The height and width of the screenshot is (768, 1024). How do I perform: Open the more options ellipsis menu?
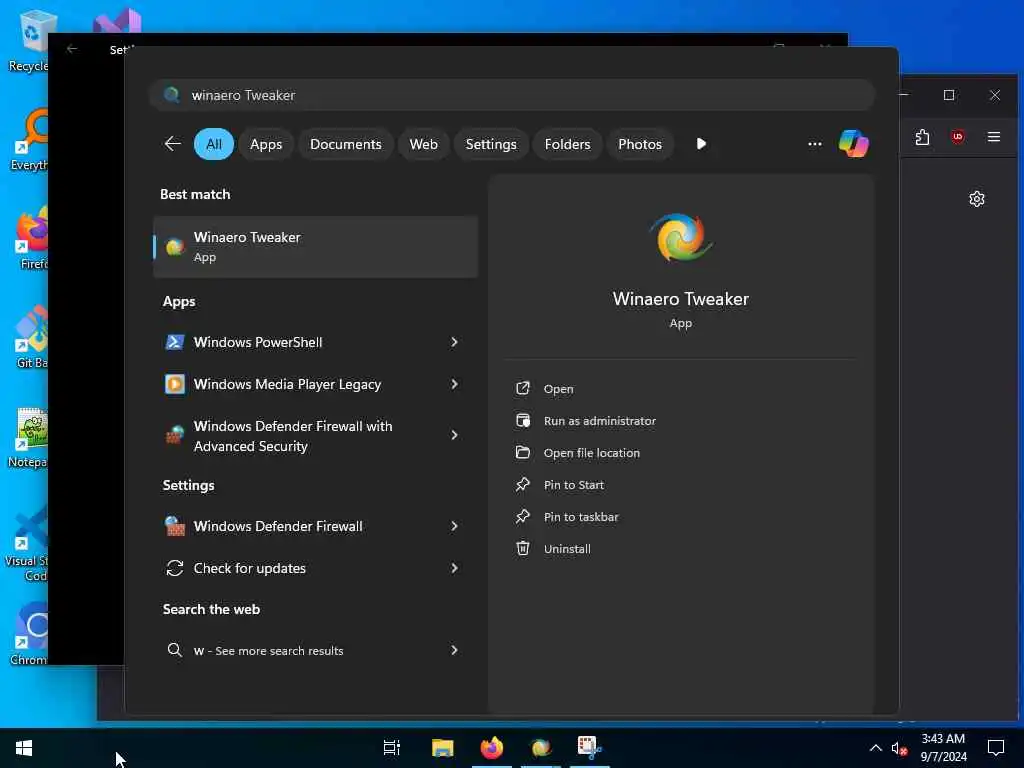point(814,144)
